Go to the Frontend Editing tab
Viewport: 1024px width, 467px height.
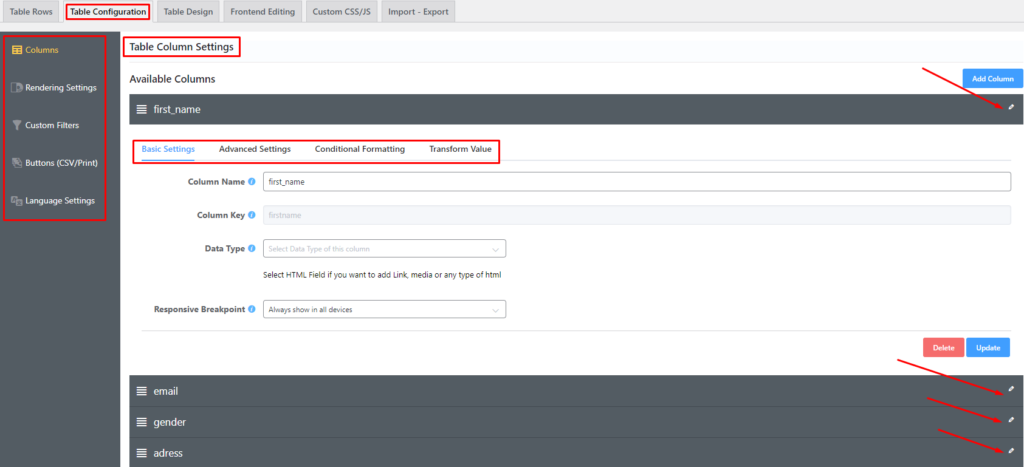pyautogui.click(x=263, y=12)
